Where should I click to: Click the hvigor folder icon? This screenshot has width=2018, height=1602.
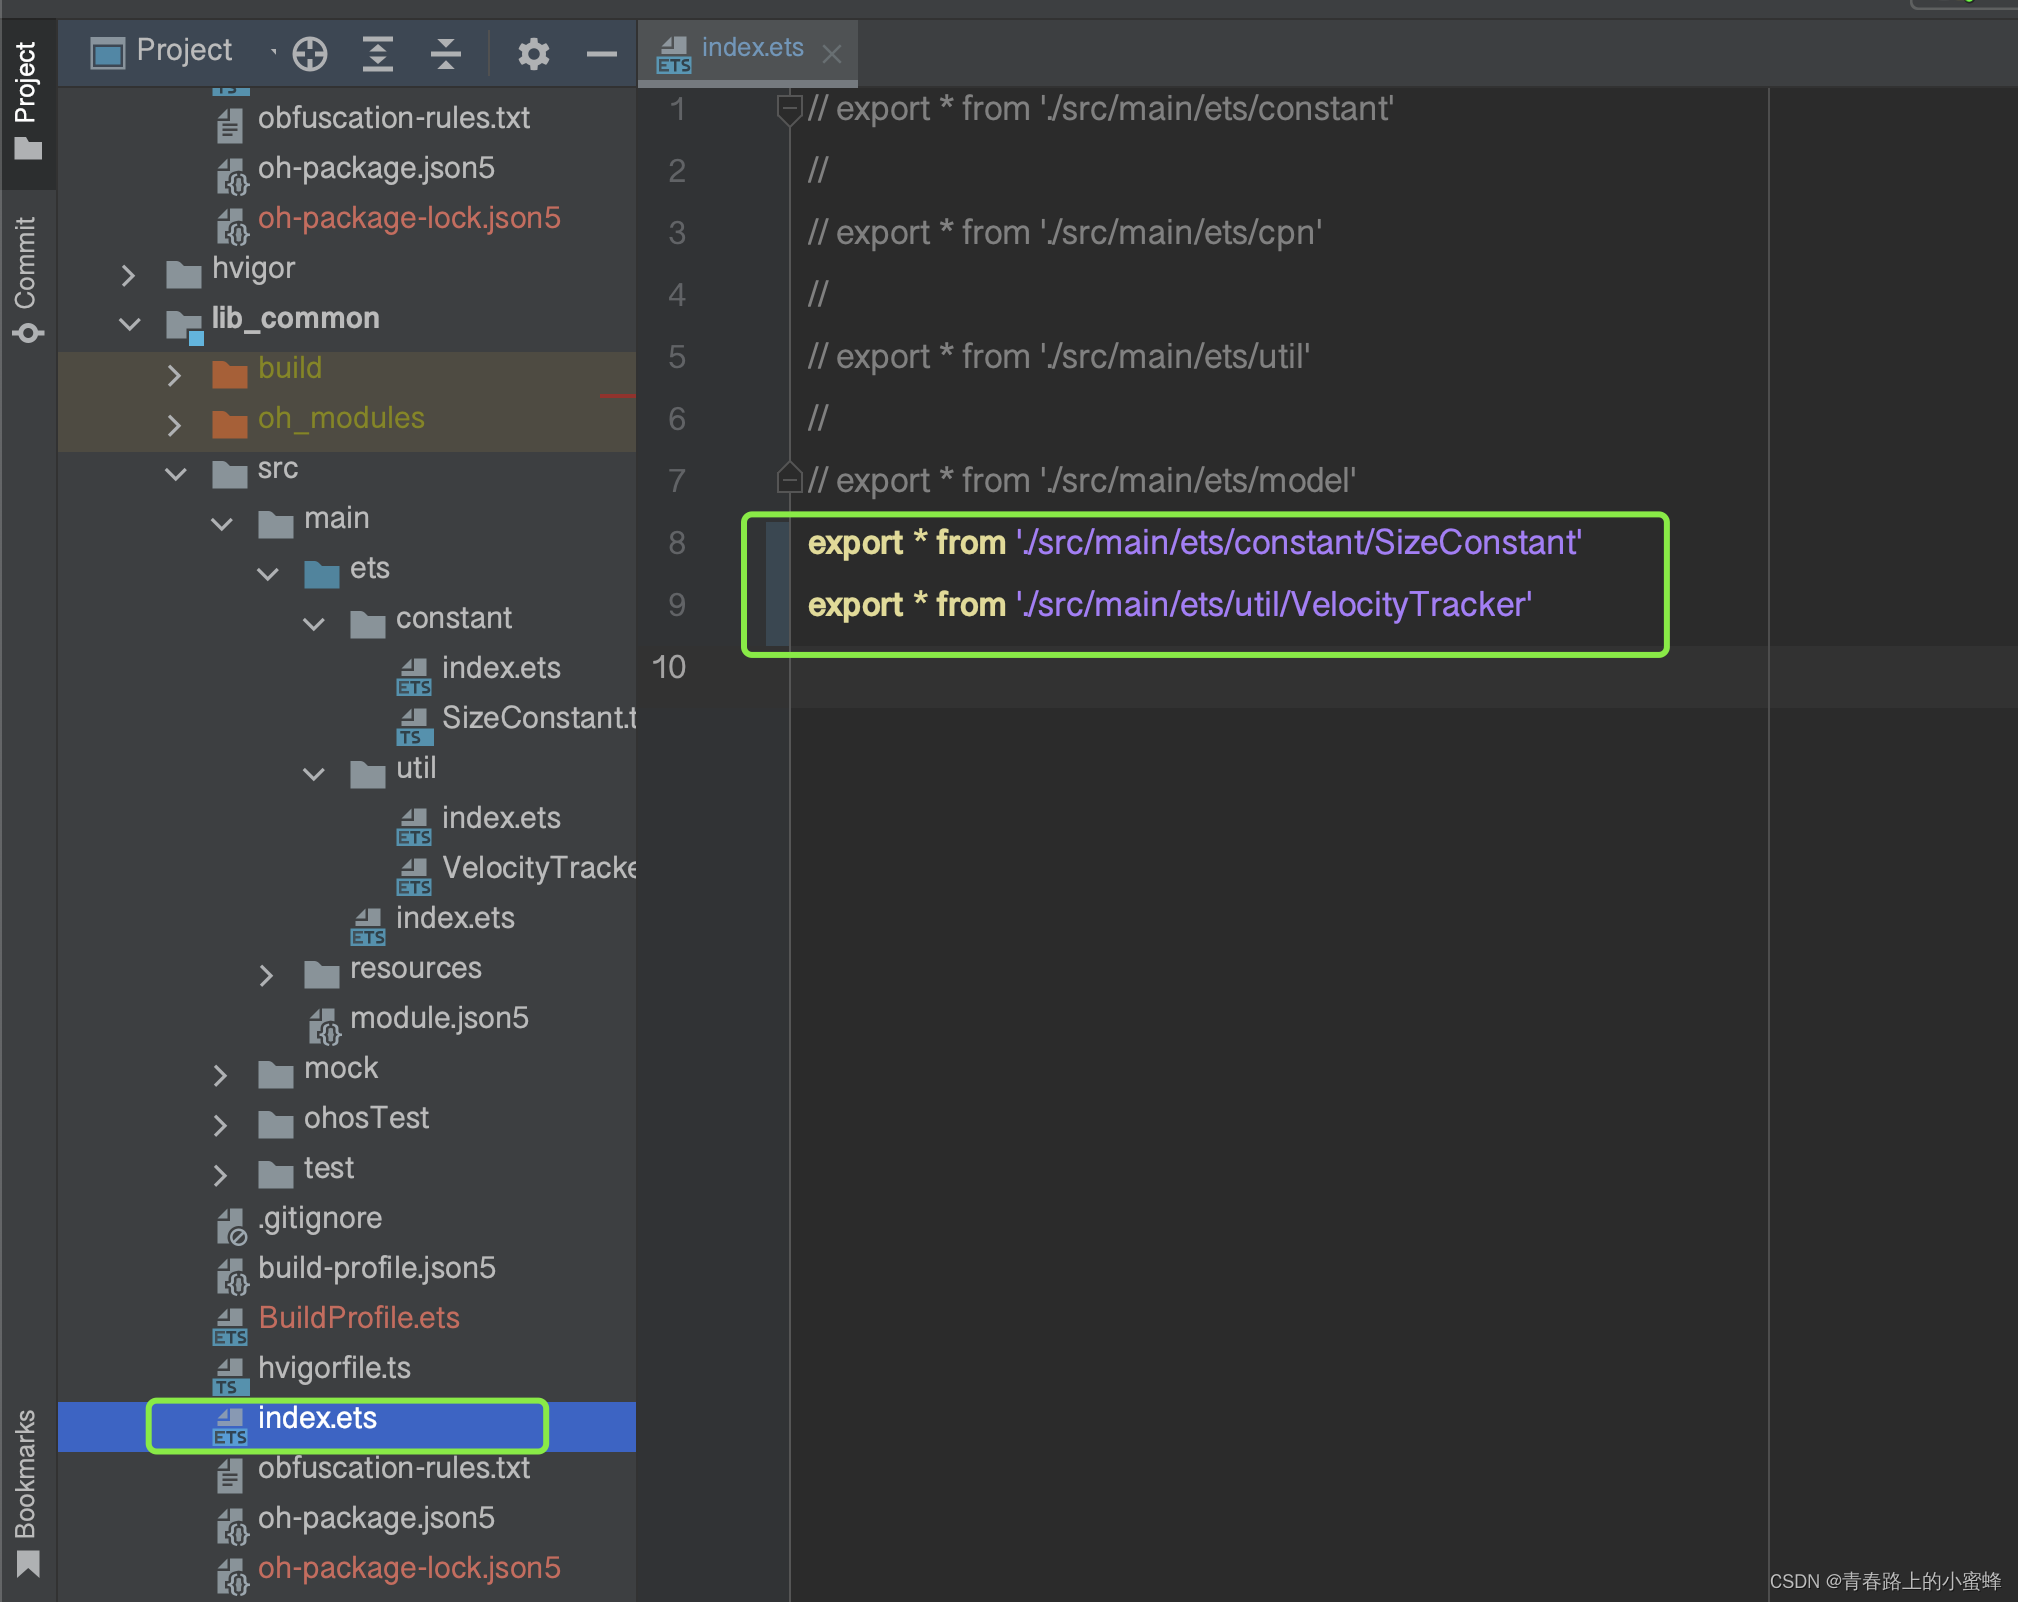pos(183,273)
